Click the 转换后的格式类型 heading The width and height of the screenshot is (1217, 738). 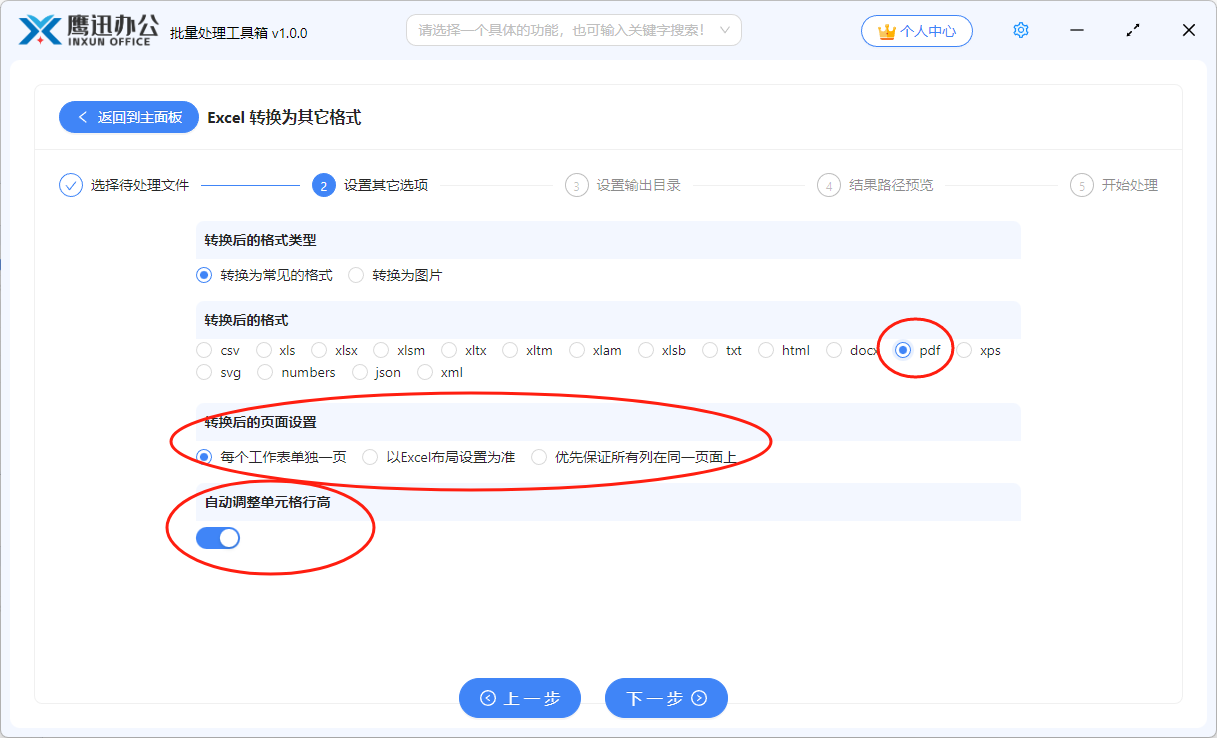pyautogui.click(x=261, y=240)
